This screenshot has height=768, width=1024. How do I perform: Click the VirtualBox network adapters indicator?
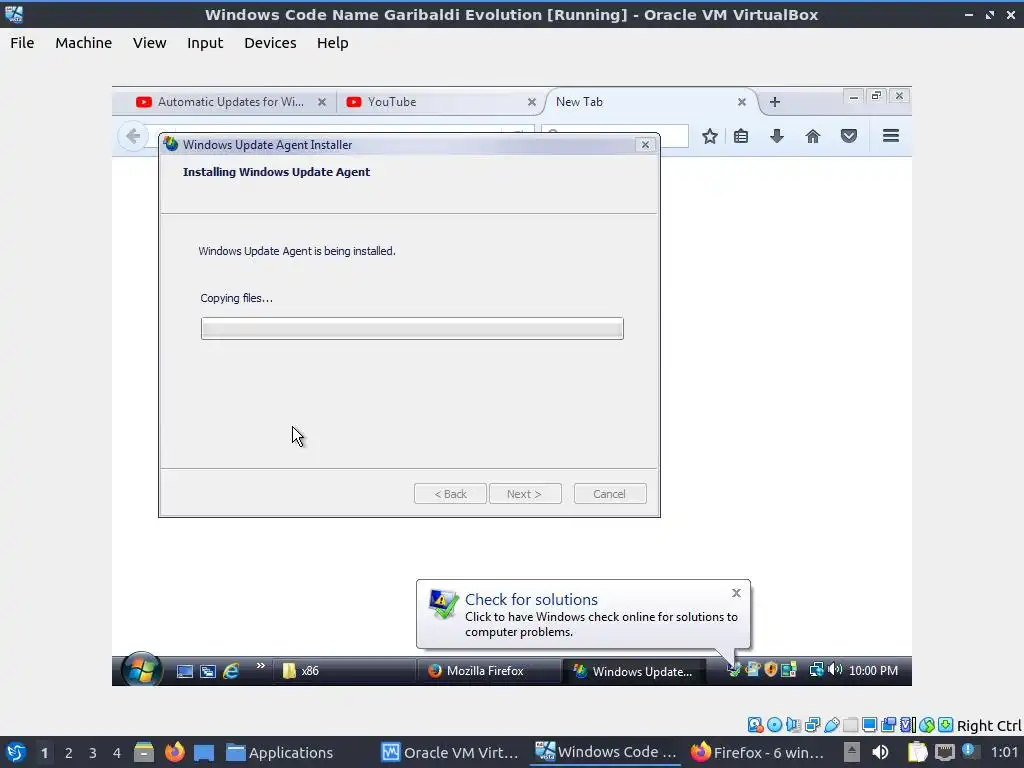(812, 725)
